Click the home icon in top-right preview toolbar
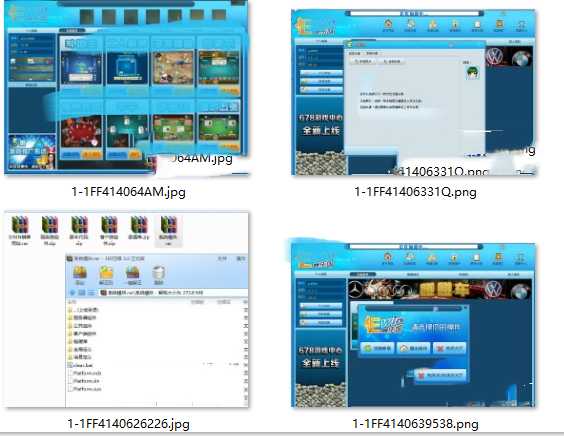Viewport: 564px width, 436px height. pyautogui.click(x=388, y=24)
